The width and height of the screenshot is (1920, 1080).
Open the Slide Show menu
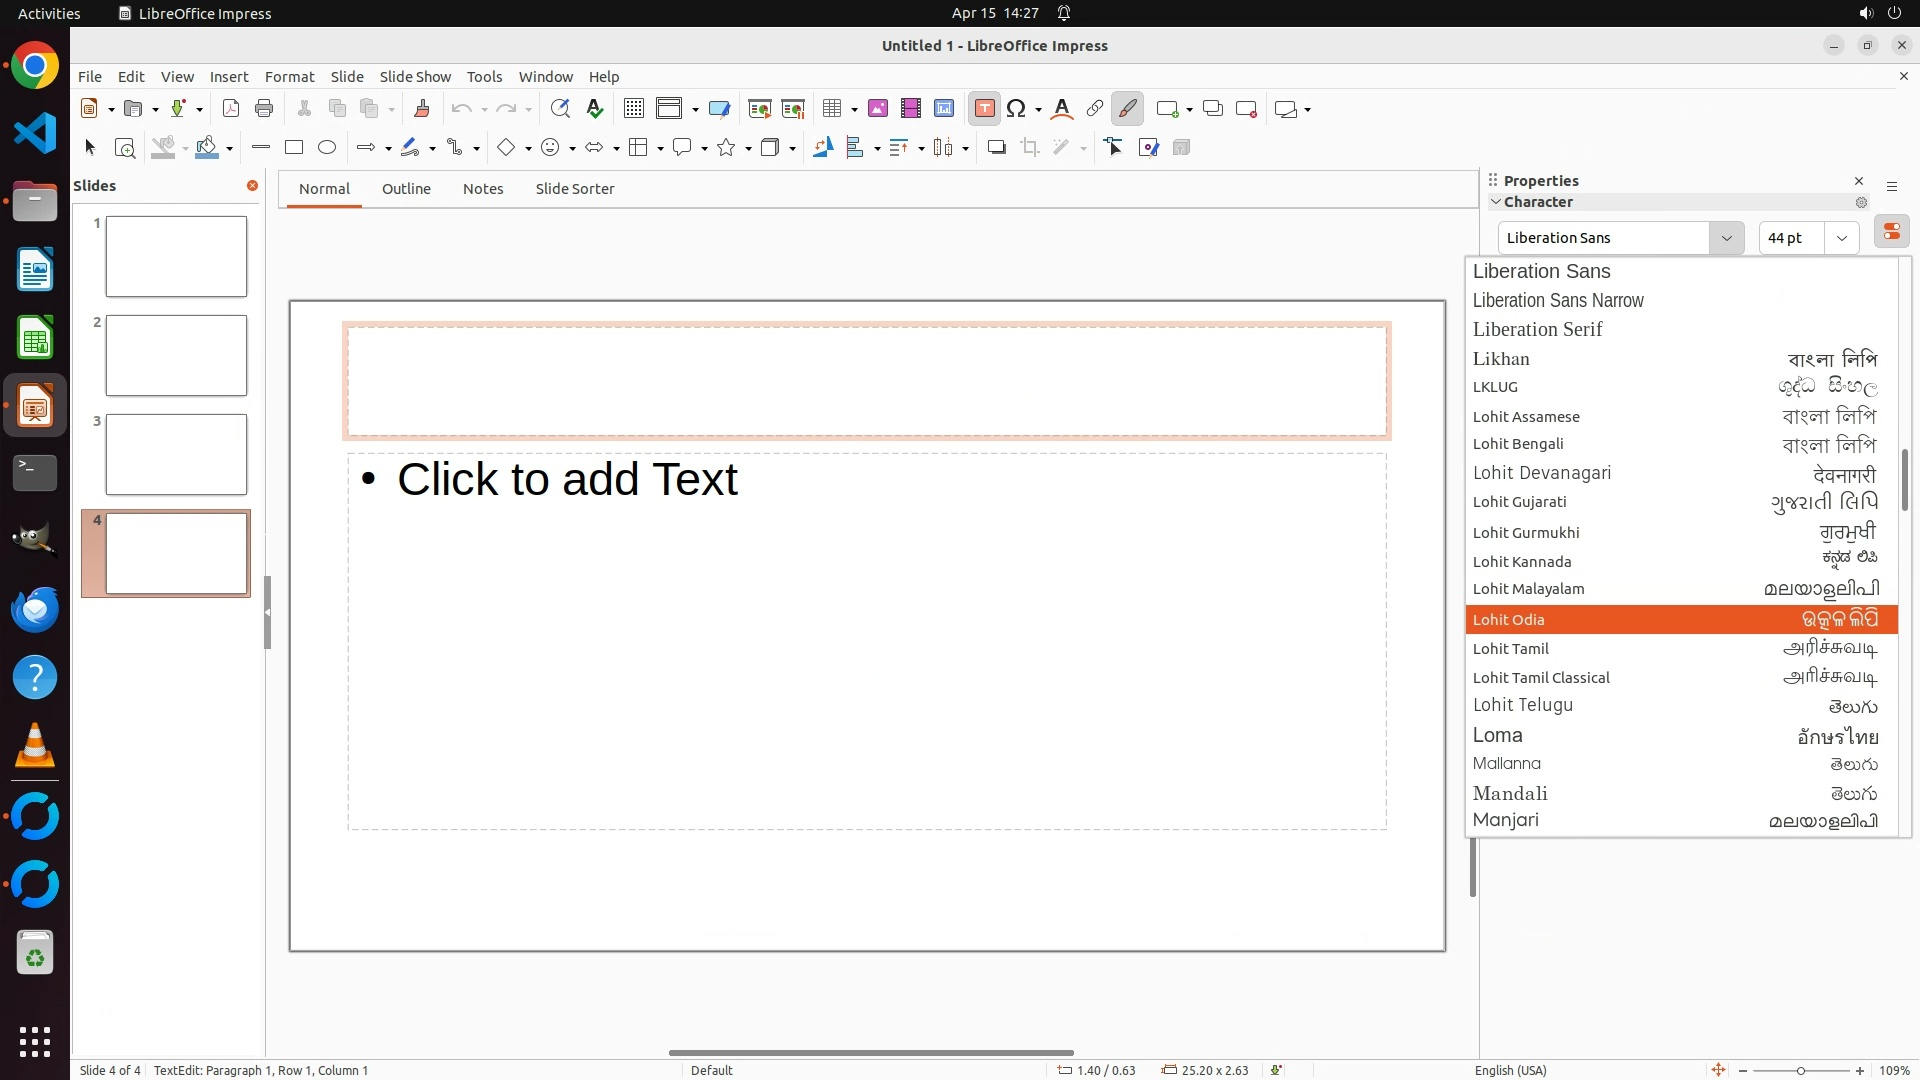415,77
